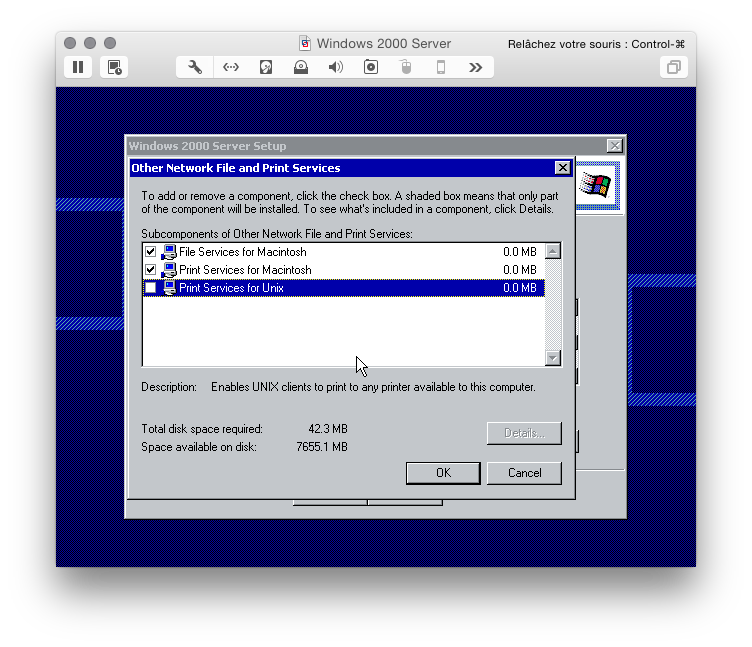752x647 pixels.
Task: Uncheck Print Services for Macintosh checkbox
Action: click(x=151, y=270)
